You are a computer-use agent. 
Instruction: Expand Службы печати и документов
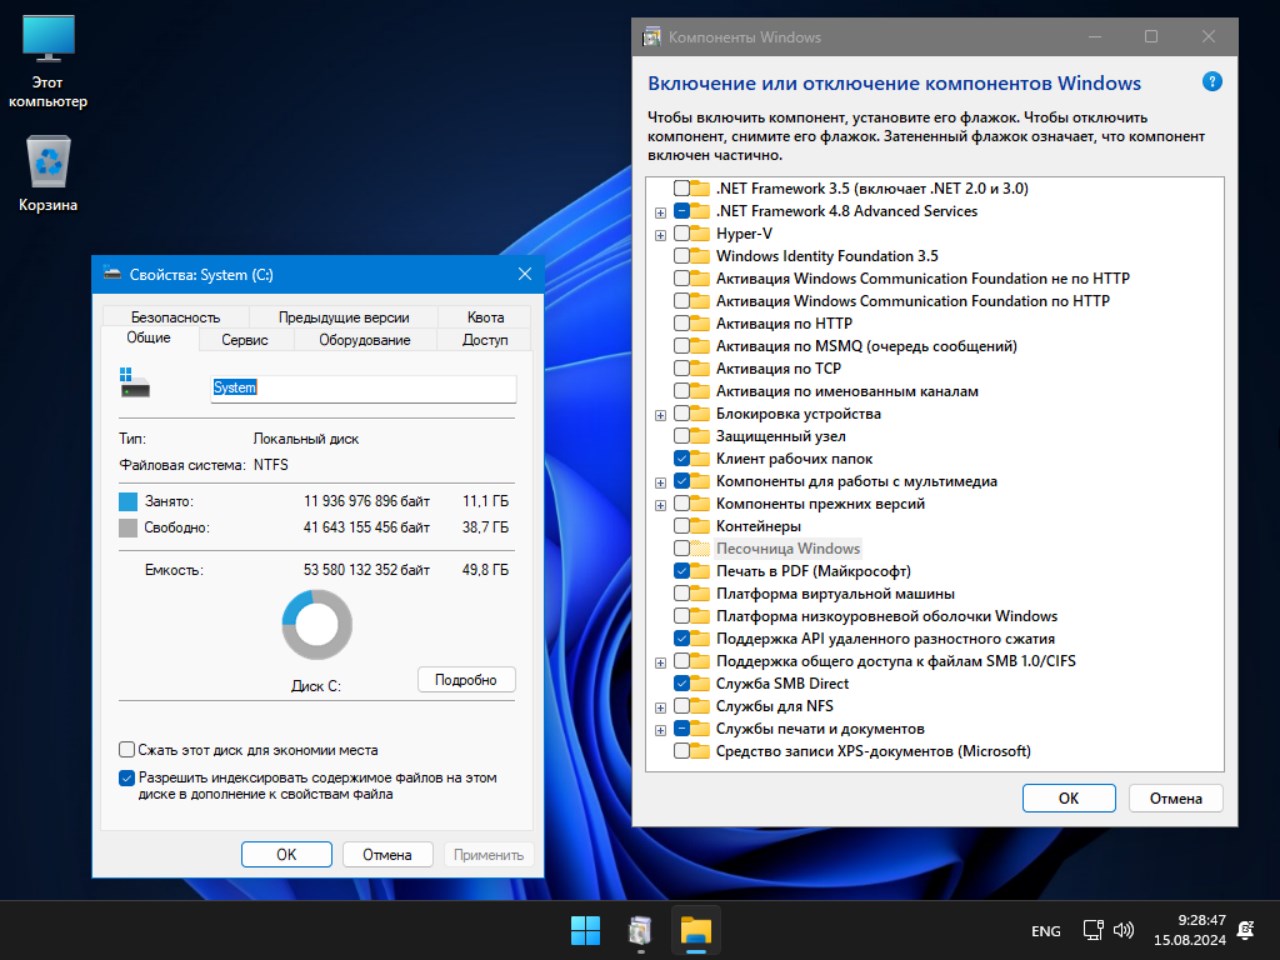[660, 730]
